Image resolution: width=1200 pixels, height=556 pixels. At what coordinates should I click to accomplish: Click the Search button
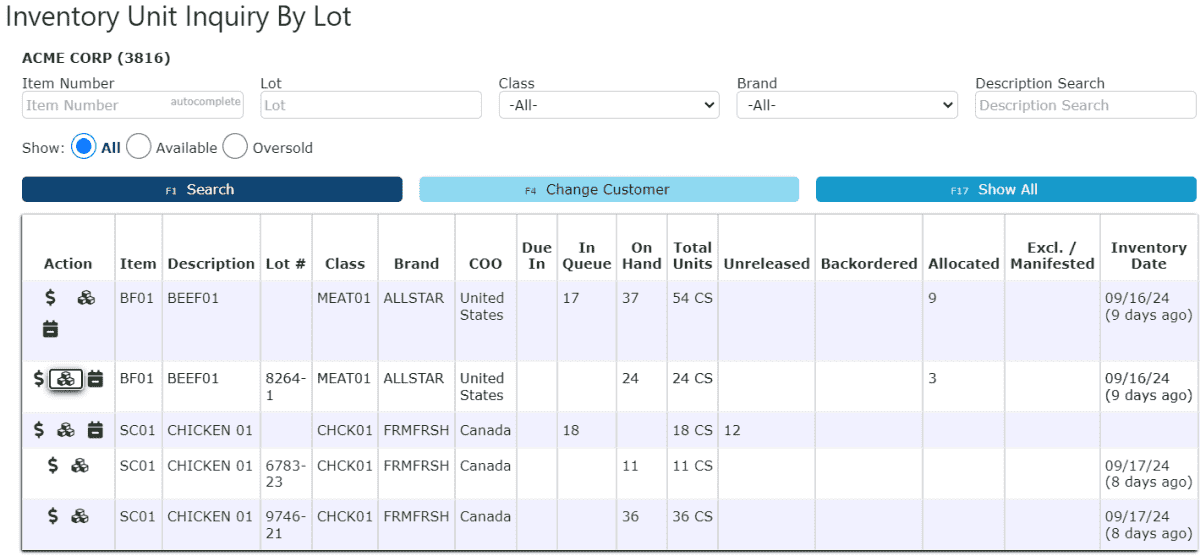tap(212, 190)
